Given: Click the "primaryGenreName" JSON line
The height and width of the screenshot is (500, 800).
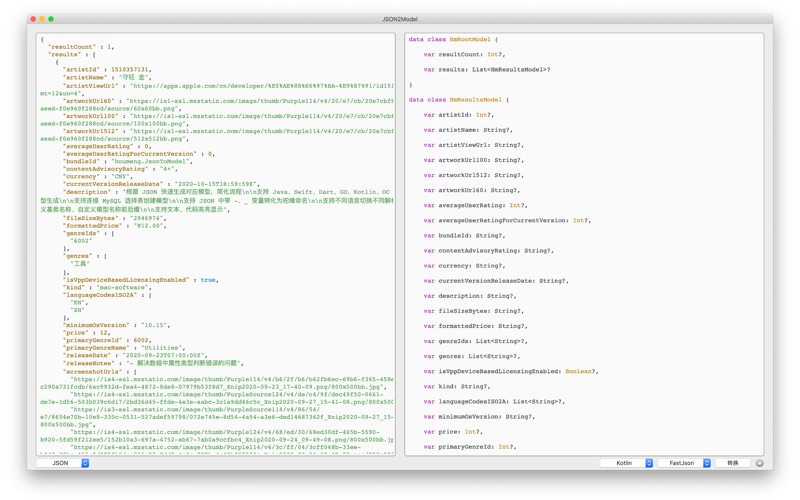Looking at the screenshot, I should (124, 347).
